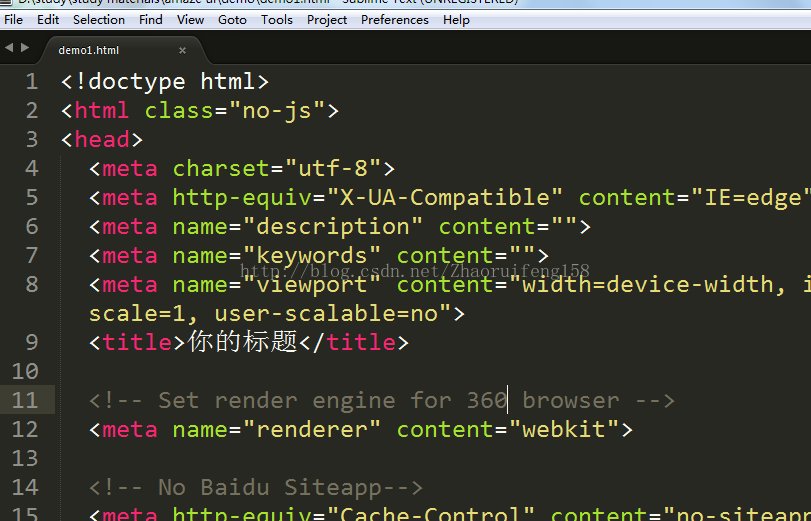
Task: Open the Goto menu
Action: coord(232,19)
